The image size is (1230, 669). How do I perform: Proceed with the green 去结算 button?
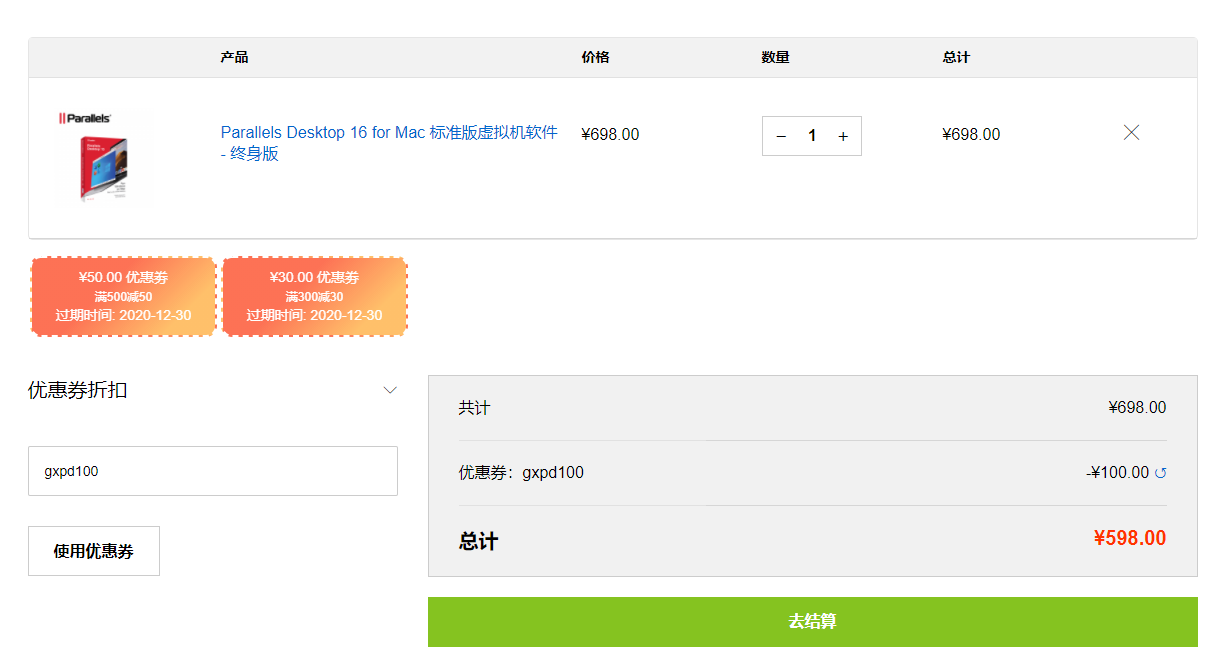813,622
